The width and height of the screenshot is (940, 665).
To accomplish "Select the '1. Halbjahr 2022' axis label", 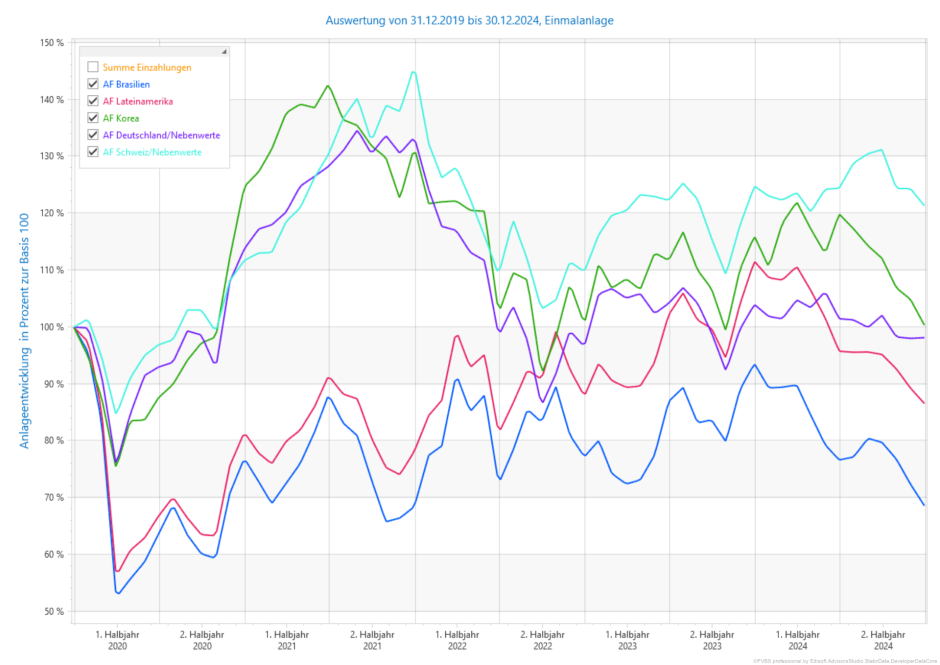I will [456, 640].
